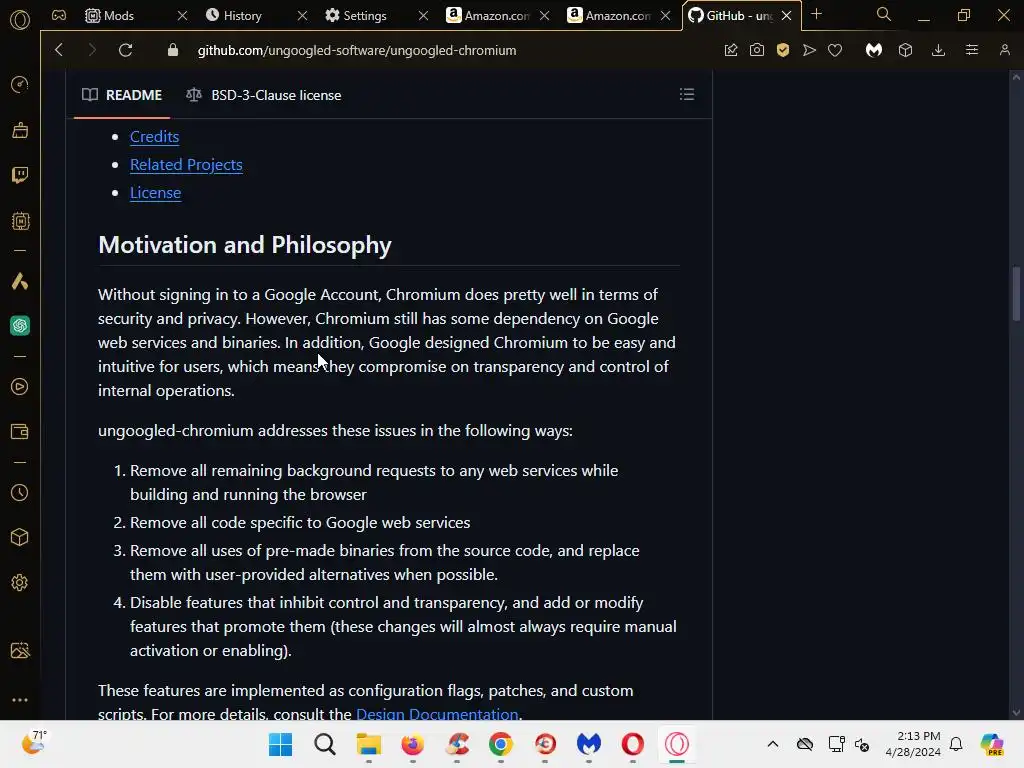Open downloads arrow icon
This screenshot has height=768, width=1024.
(x=938, y=50)
